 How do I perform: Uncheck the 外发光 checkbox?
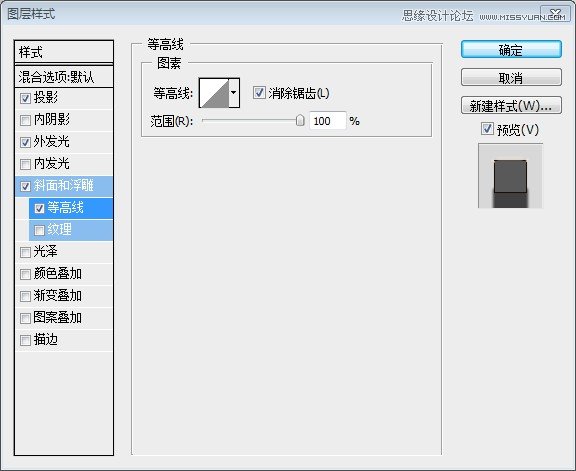(25, 143)
